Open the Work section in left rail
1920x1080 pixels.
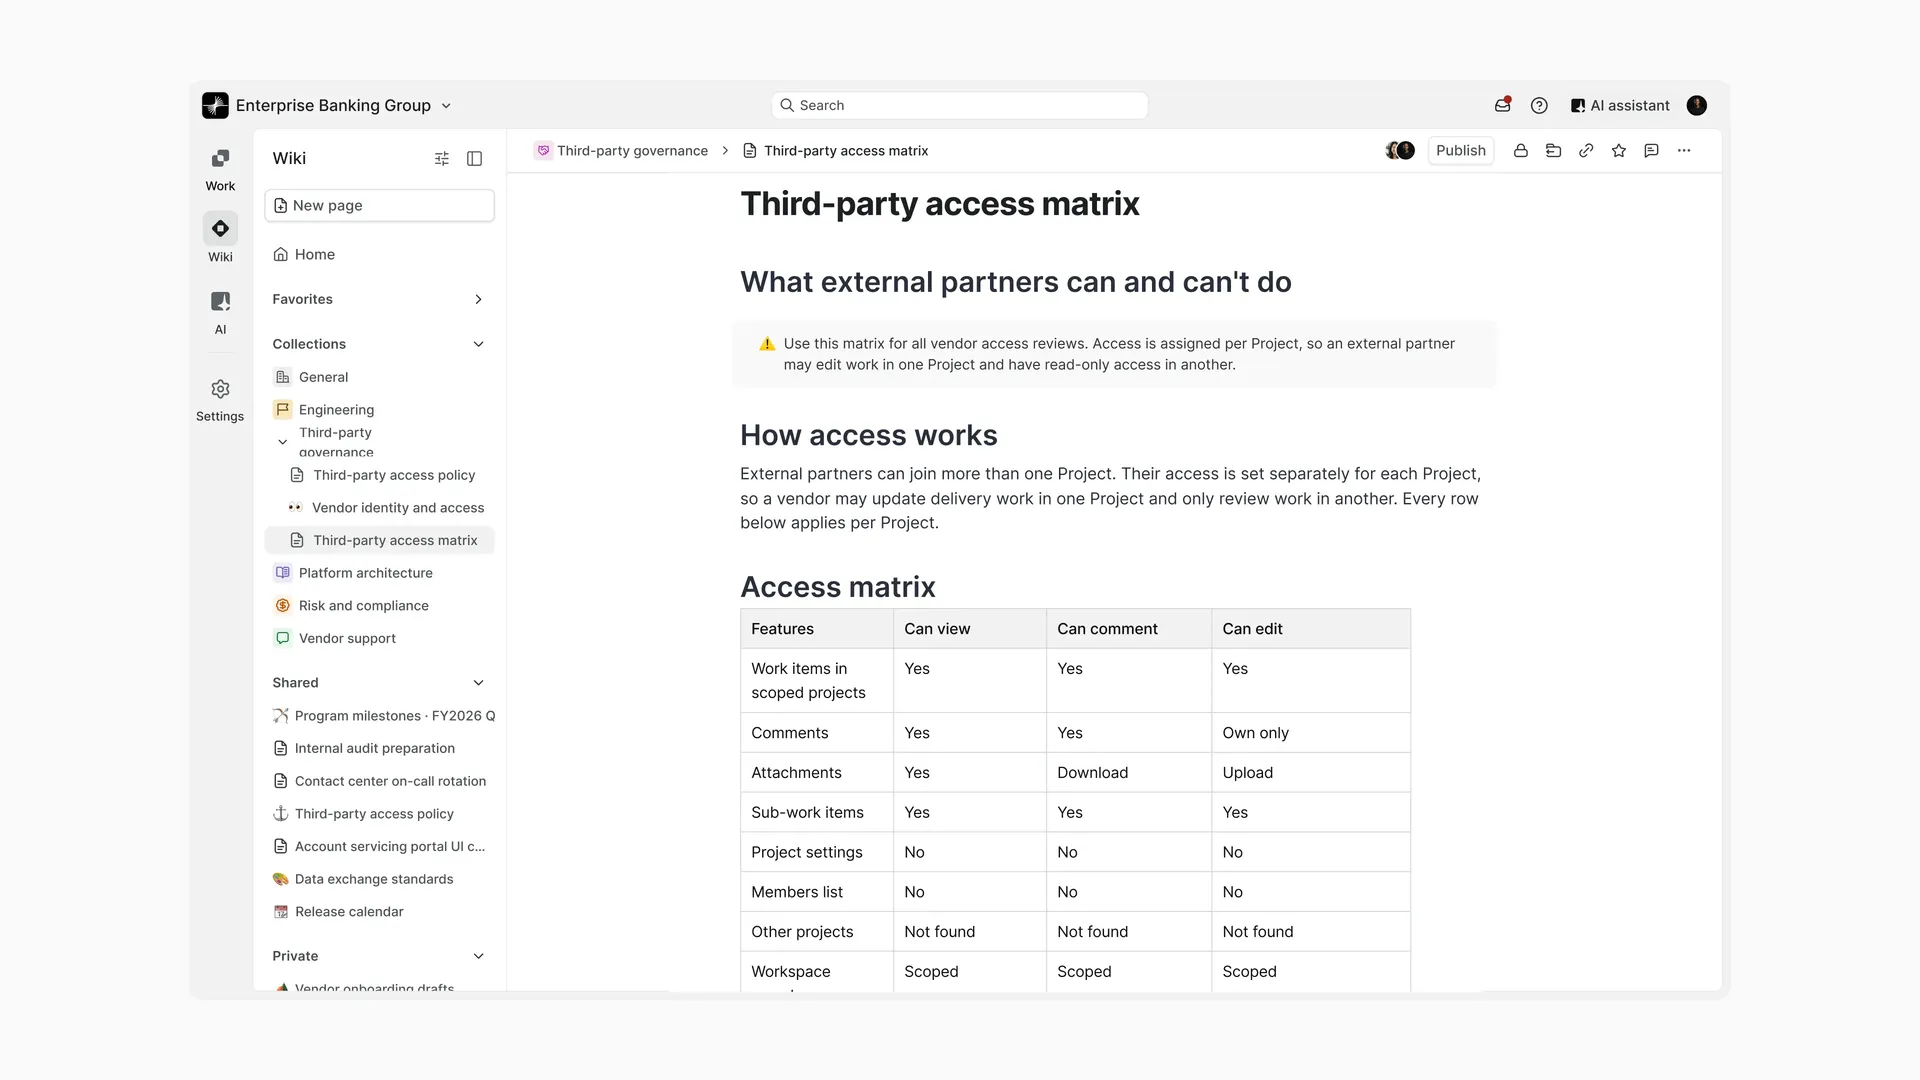pyautogui.click(x=220, y=170)
